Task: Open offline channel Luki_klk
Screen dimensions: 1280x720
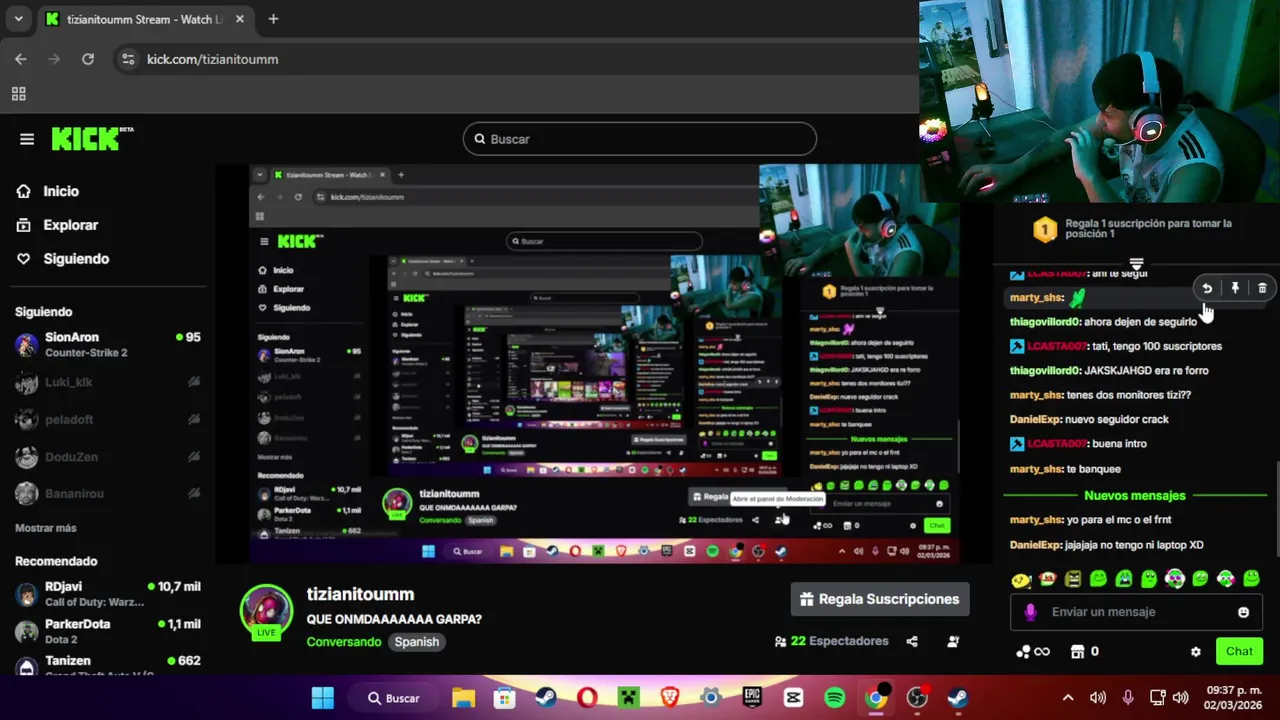Action: (x=108, y=383)
